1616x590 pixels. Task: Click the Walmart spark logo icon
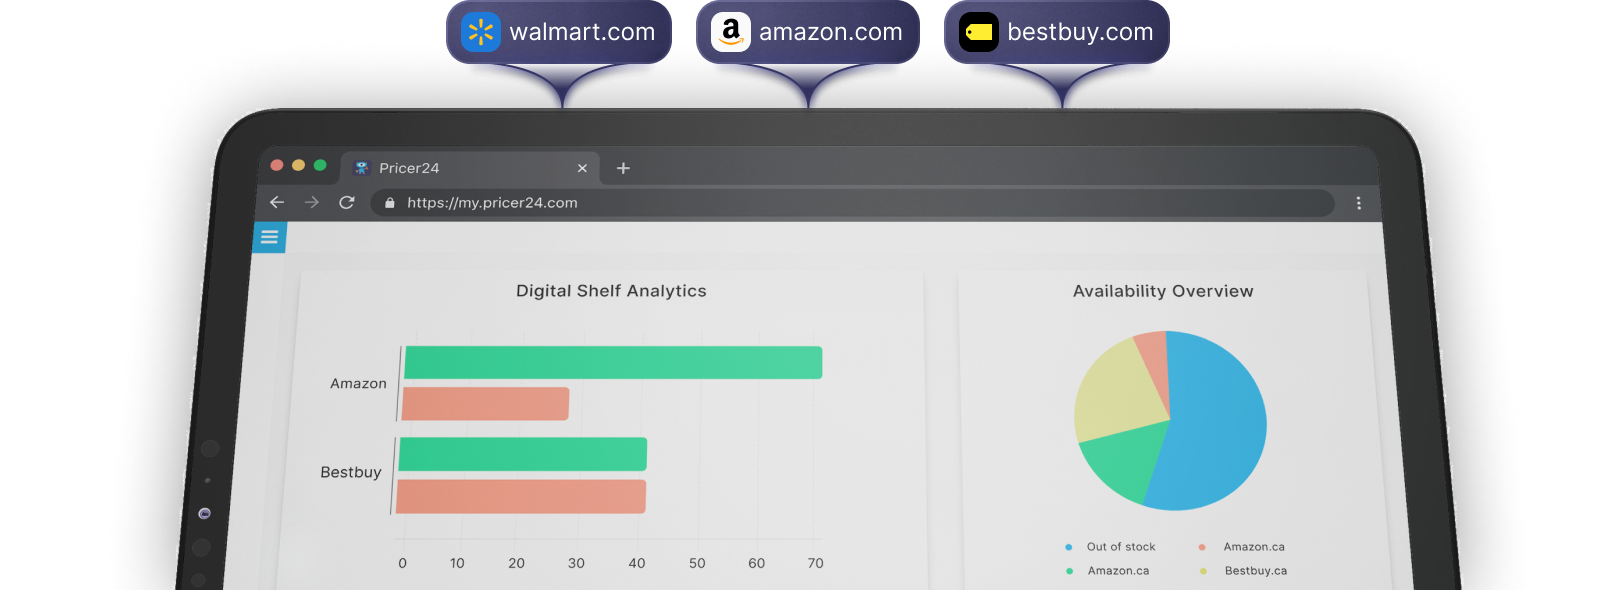pos(481,32)
